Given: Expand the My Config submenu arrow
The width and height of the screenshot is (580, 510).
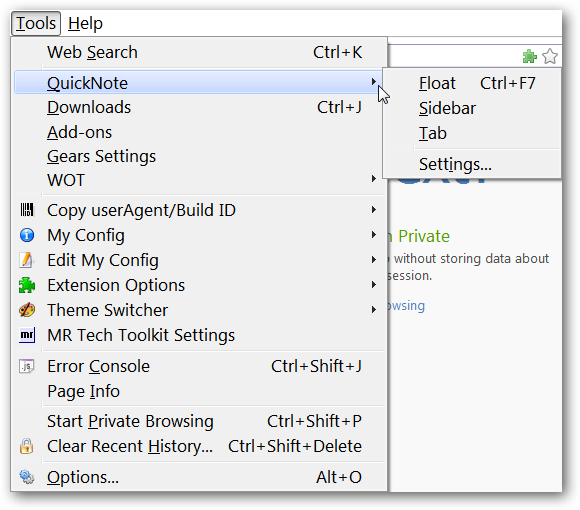Looking at the screenshot, I should [374, 235].
